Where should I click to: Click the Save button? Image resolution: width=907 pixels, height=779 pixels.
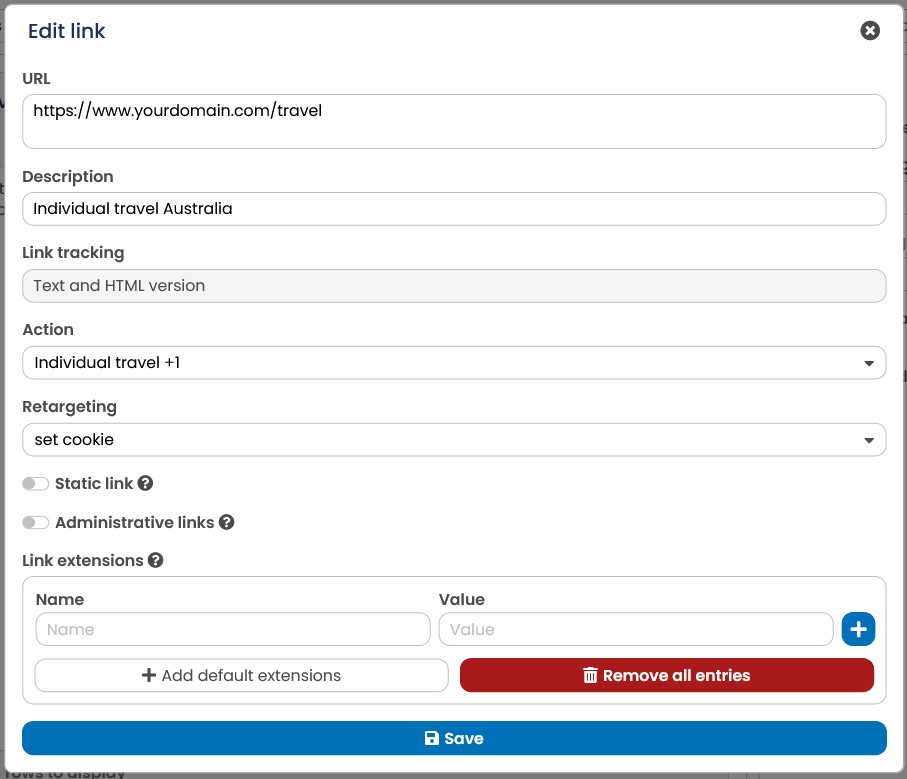tap(454, 738)
